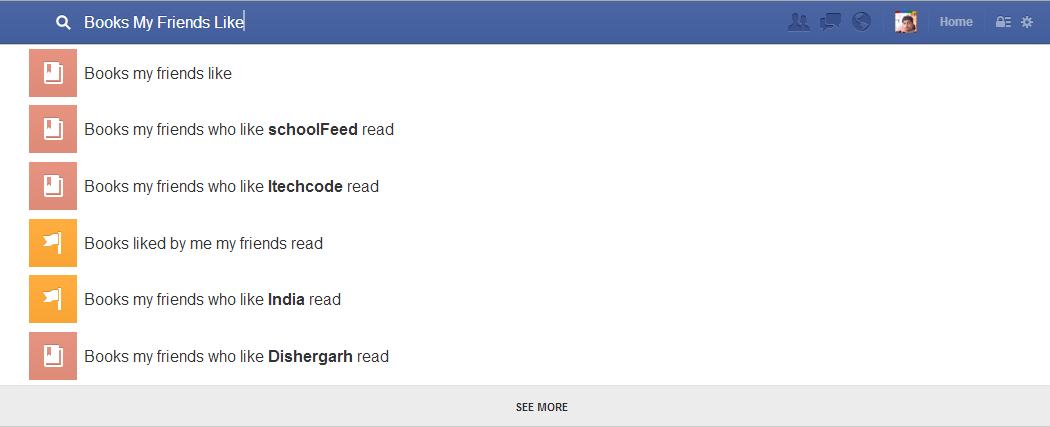Click flag icon beside "Books liked by me"
This screenshot has width=1050, height=427.
point(53,243)
